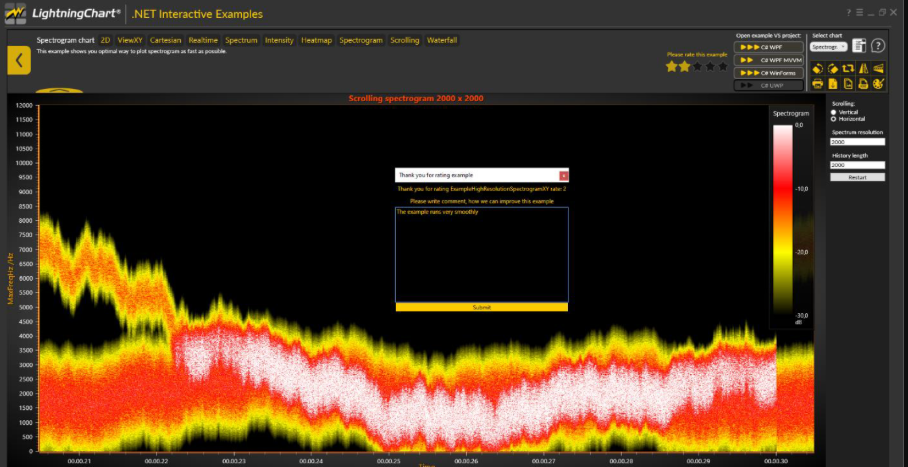Submit the rating comment
908x467 pixels.
(482, 307)
